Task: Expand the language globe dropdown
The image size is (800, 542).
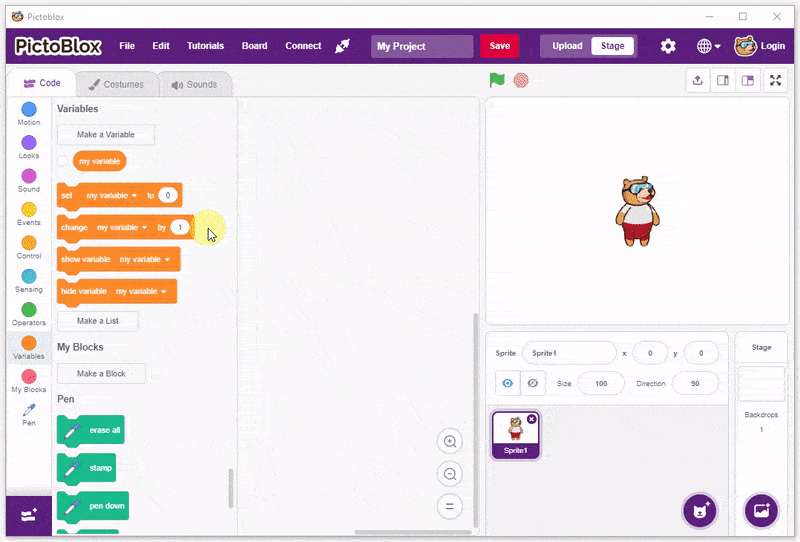Action: pos(709,46)
